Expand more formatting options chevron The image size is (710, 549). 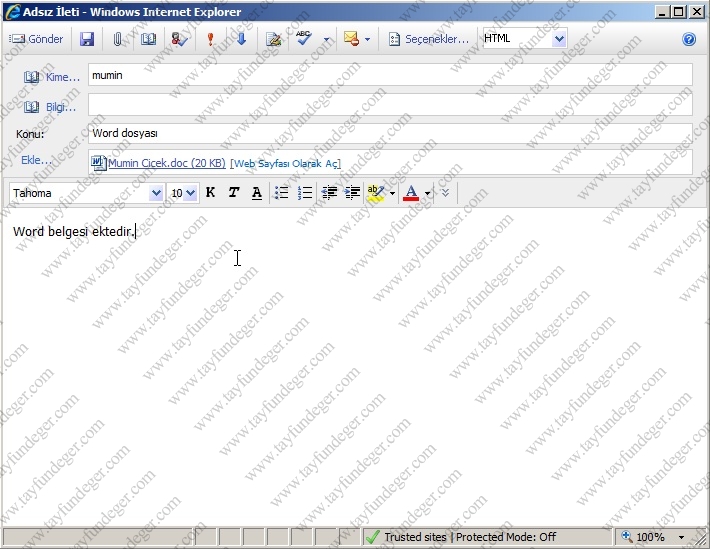[446, 193]
